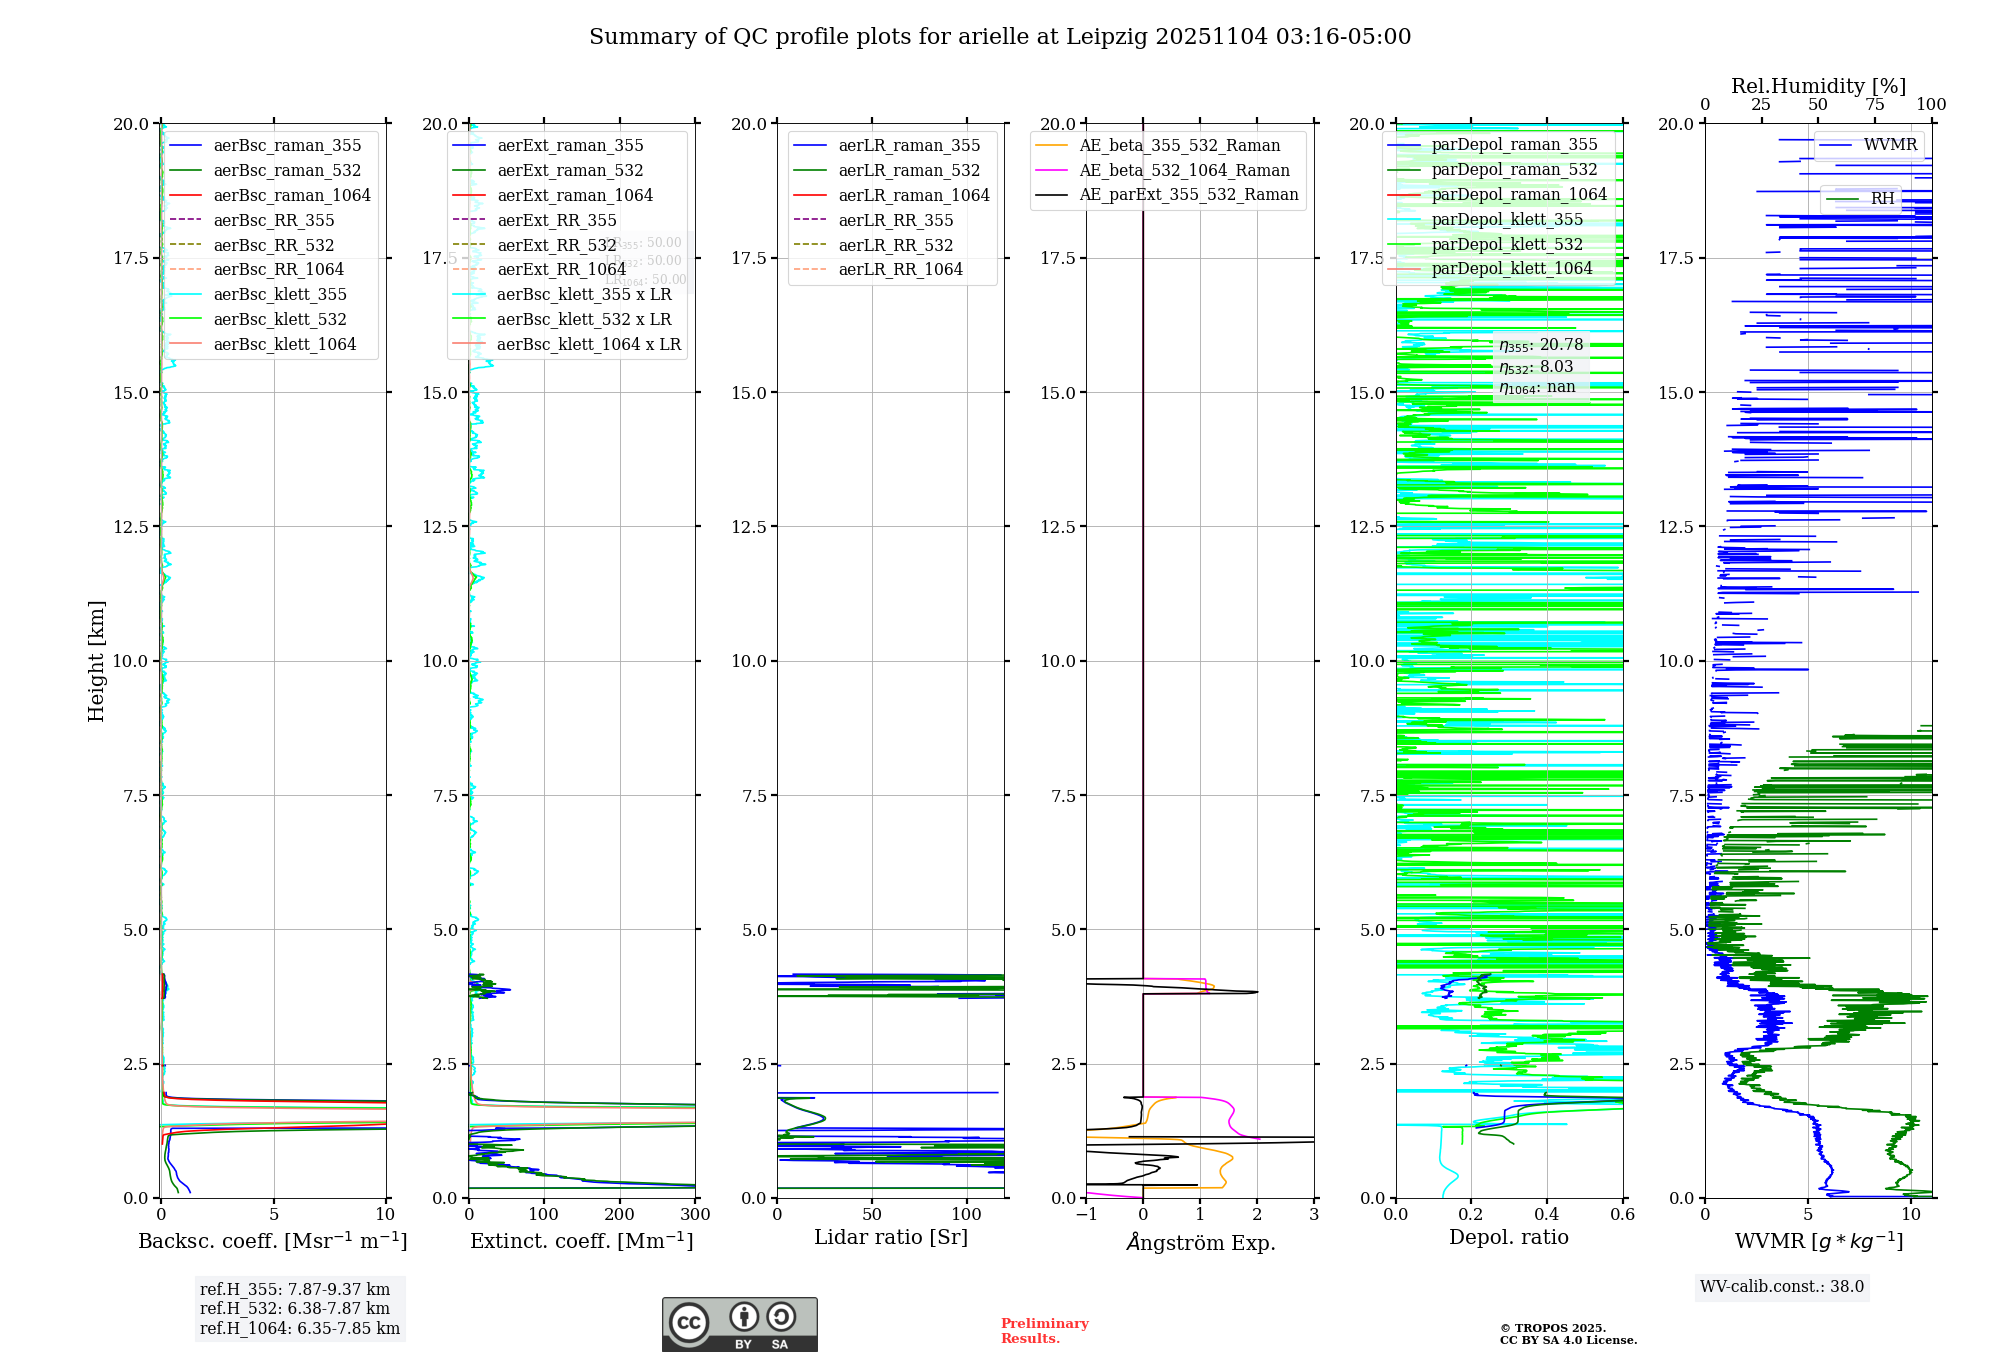Click the Rel.Humidity [%] top axis label
The height and width of the screenshot is (1360, 2000).
[1818, 86]
